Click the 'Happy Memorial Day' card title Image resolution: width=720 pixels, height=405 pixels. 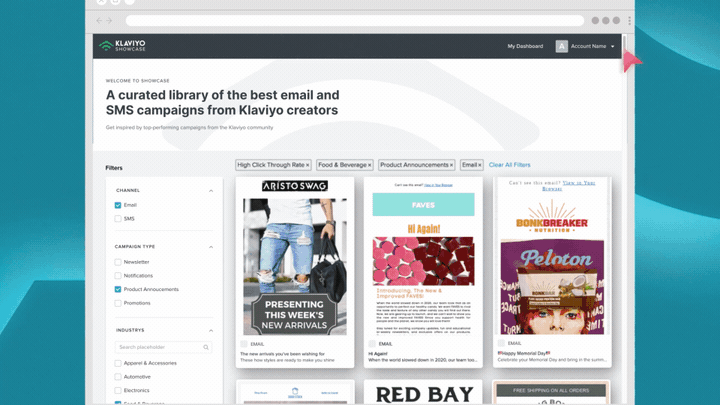(x=523, y=353)
